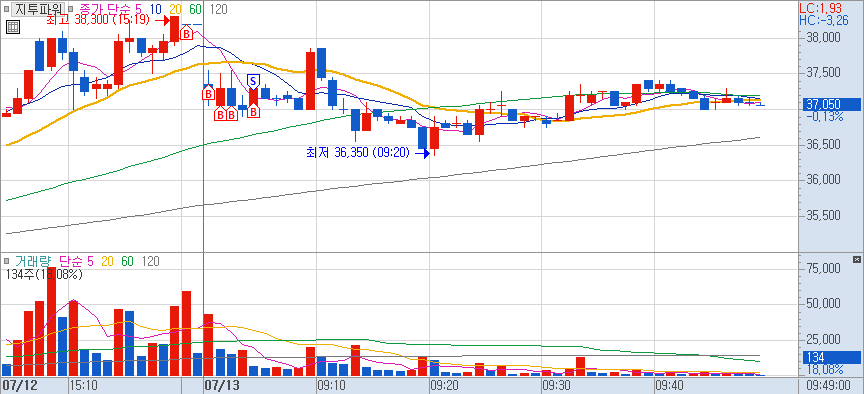Viewport: 864px width, 394px height.
Task: Click the 36,500 price axis label
Action: tap(822, 145)
